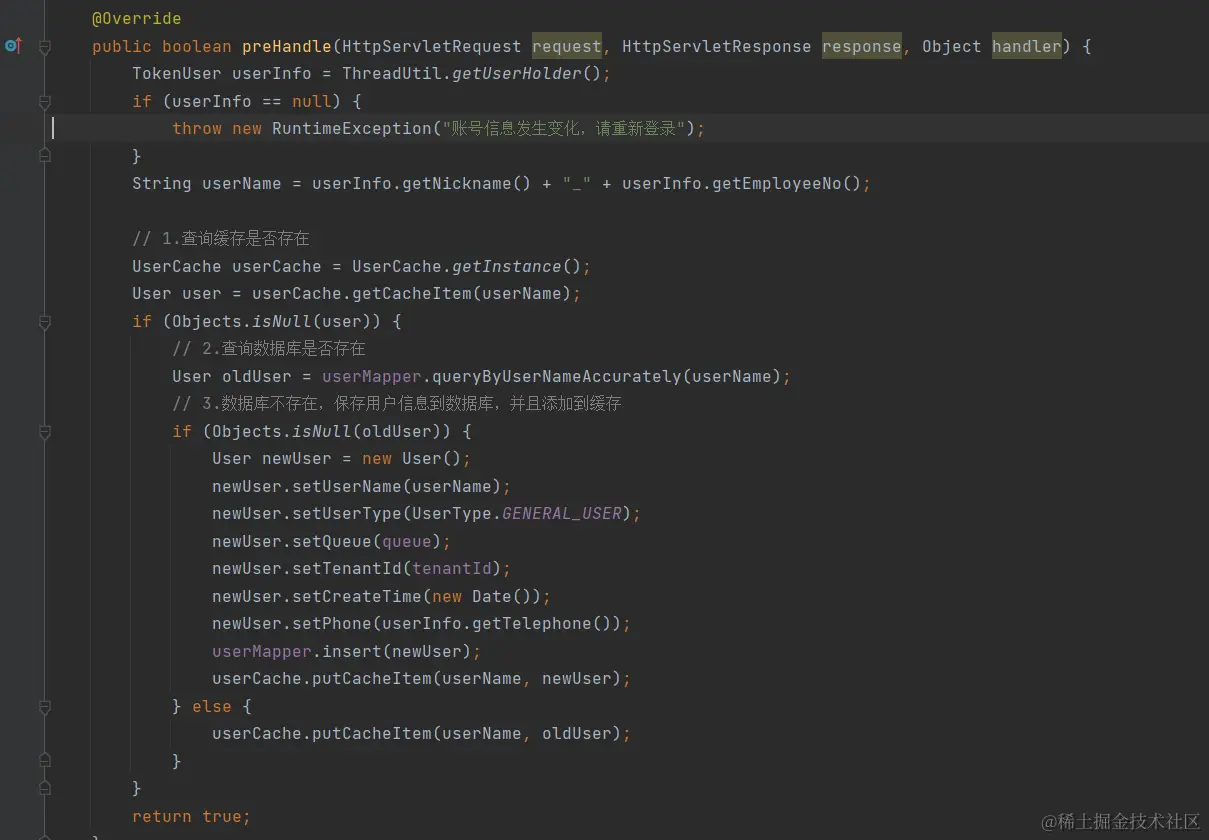1209x840 pixels.
Task: Click the 'return true;' statement
Action: [191, 817]
